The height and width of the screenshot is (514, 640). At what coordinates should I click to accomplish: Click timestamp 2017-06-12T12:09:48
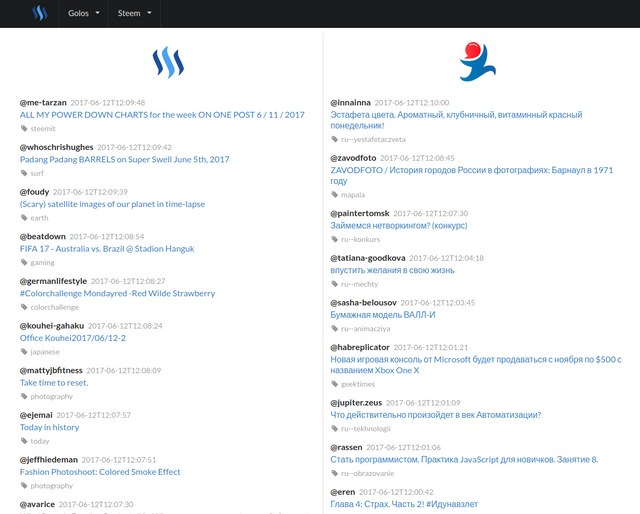point(108,103)
